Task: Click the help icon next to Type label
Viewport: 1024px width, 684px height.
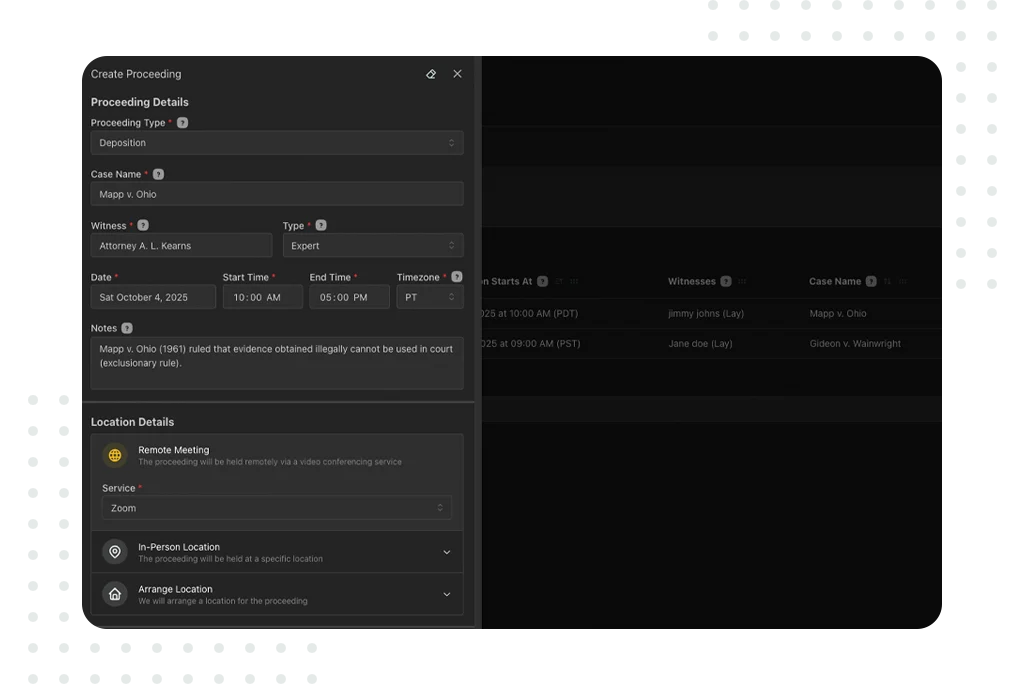Action: (x=321, y=225)
